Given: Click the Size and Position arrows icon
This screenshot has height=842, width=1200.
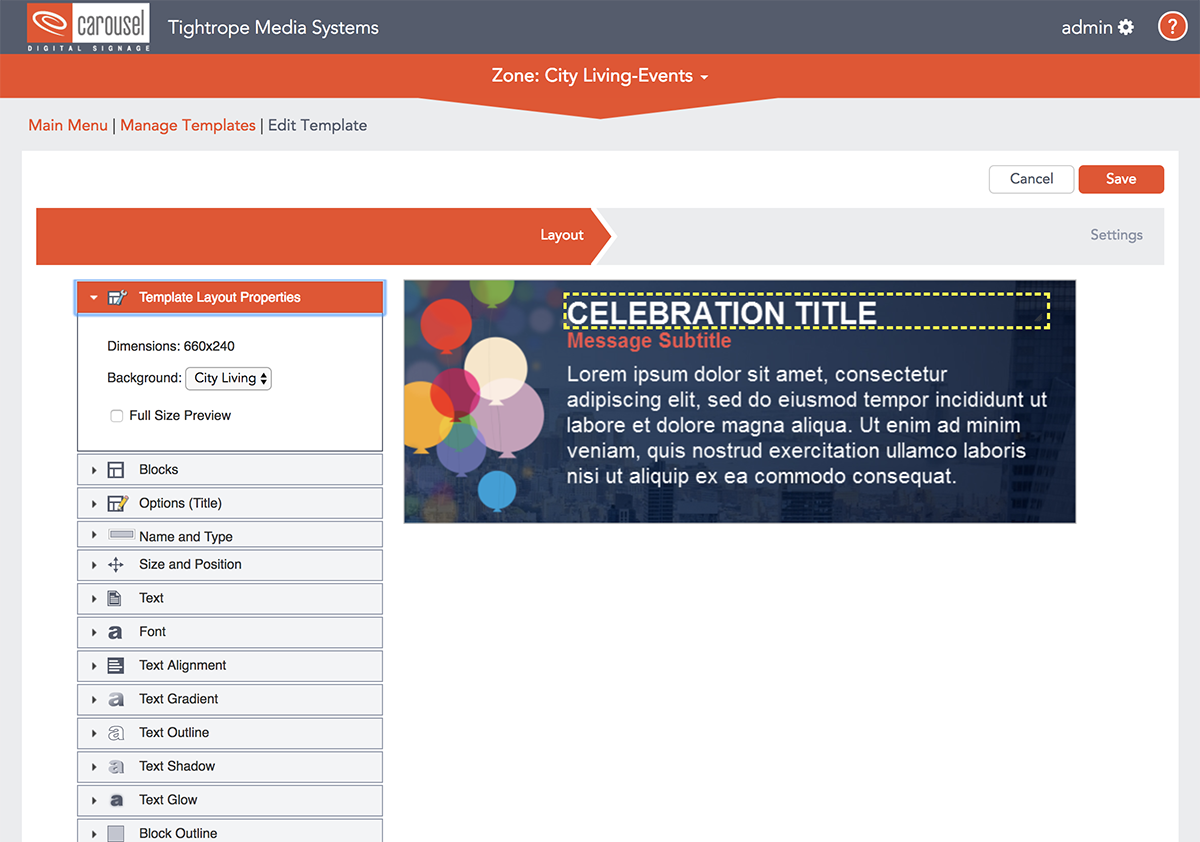Looking at the screenshot, I should click(116, 565).
